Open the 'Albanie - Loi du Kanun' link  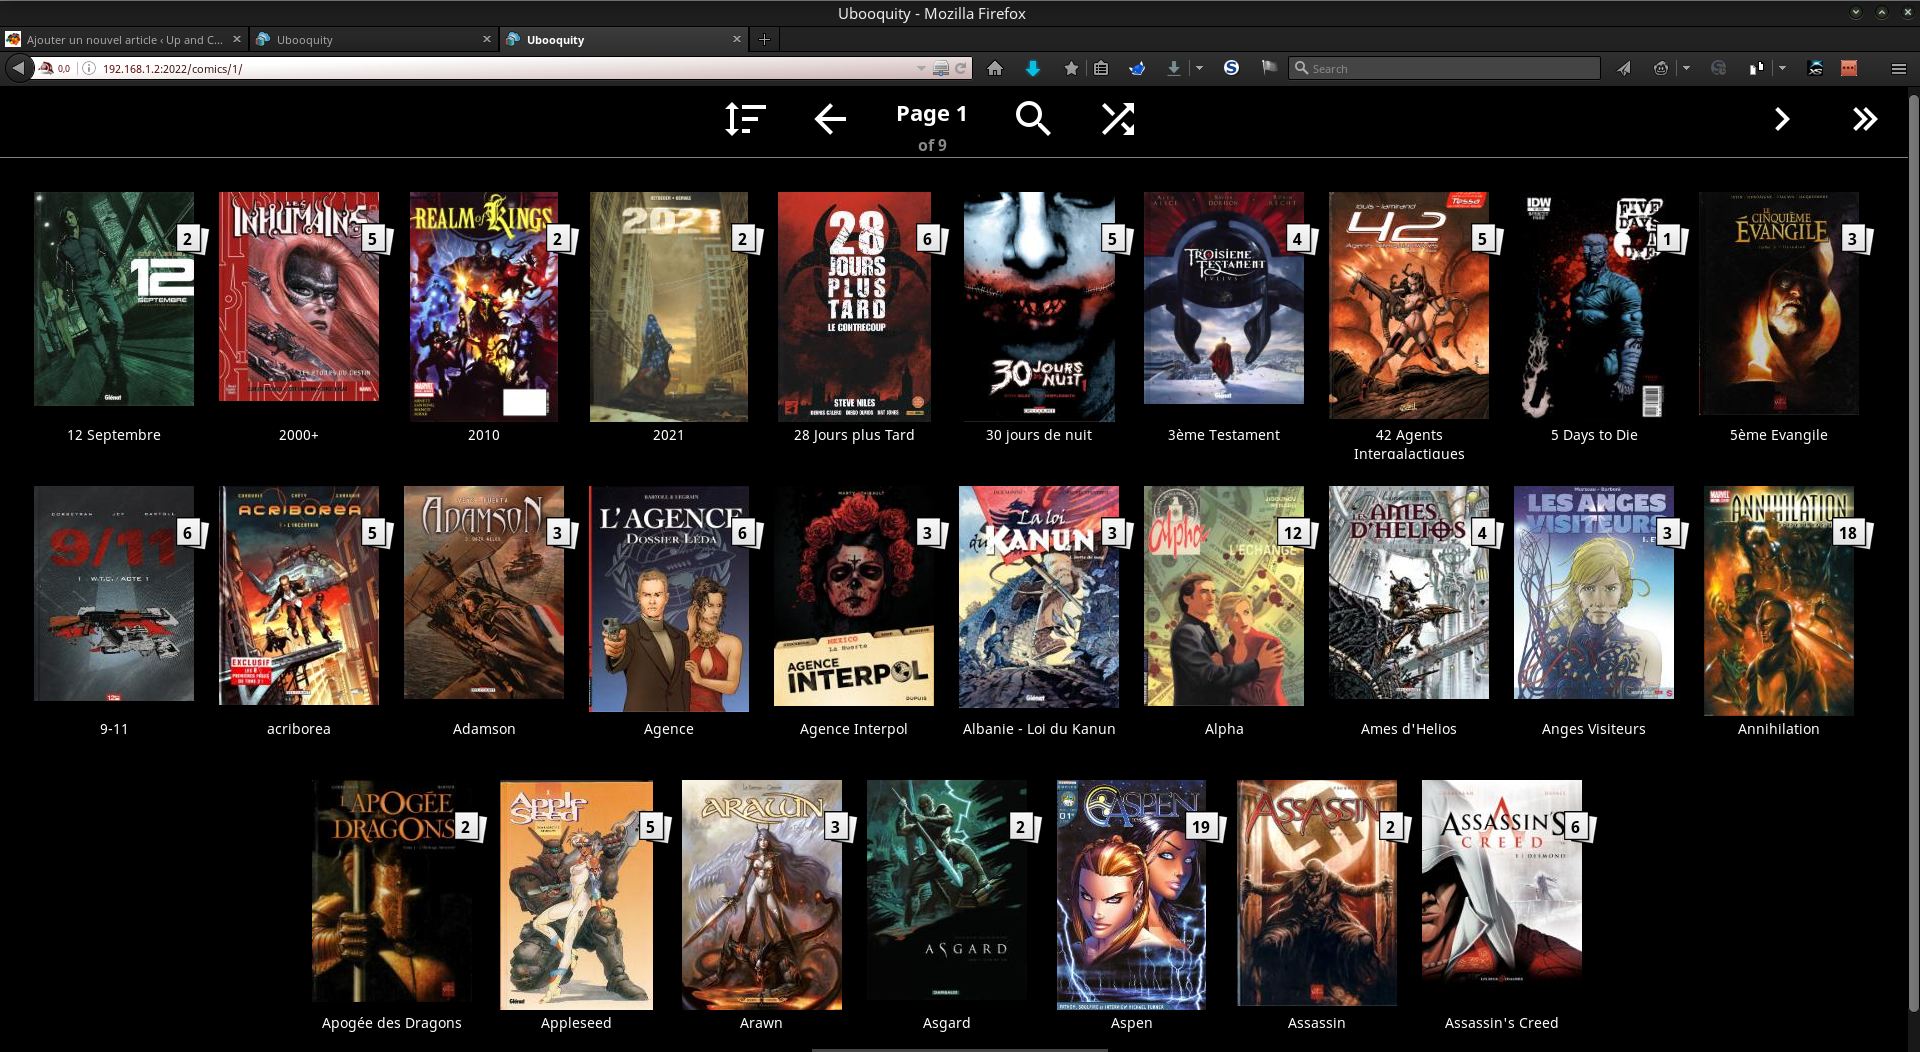point(1038,729)
